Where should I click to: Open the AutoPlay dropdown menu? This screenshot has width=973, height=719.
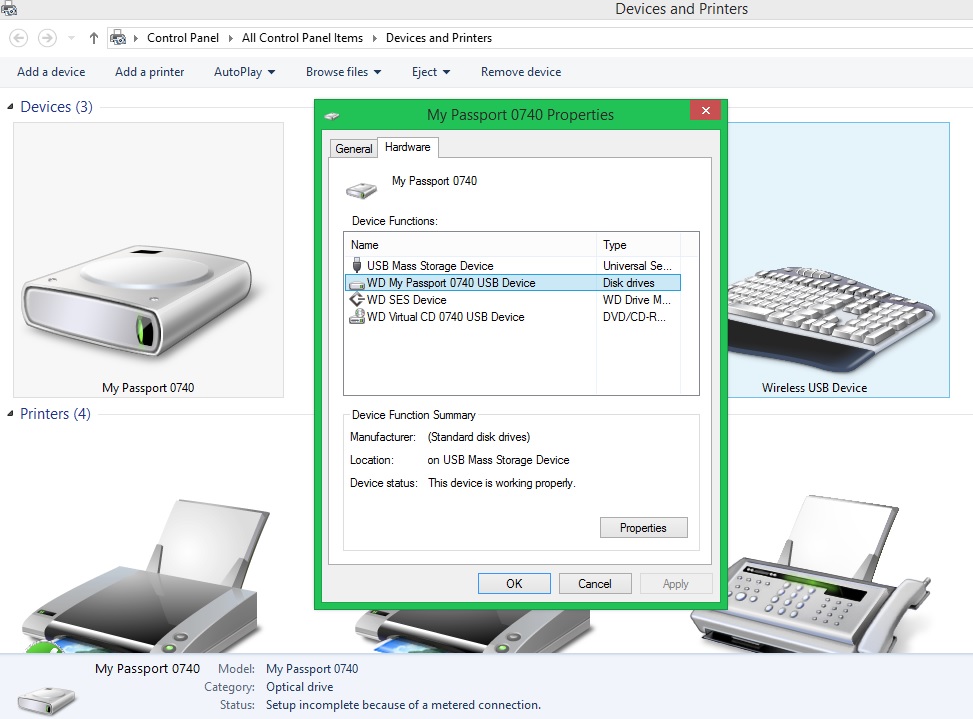[x=244, y=72]
